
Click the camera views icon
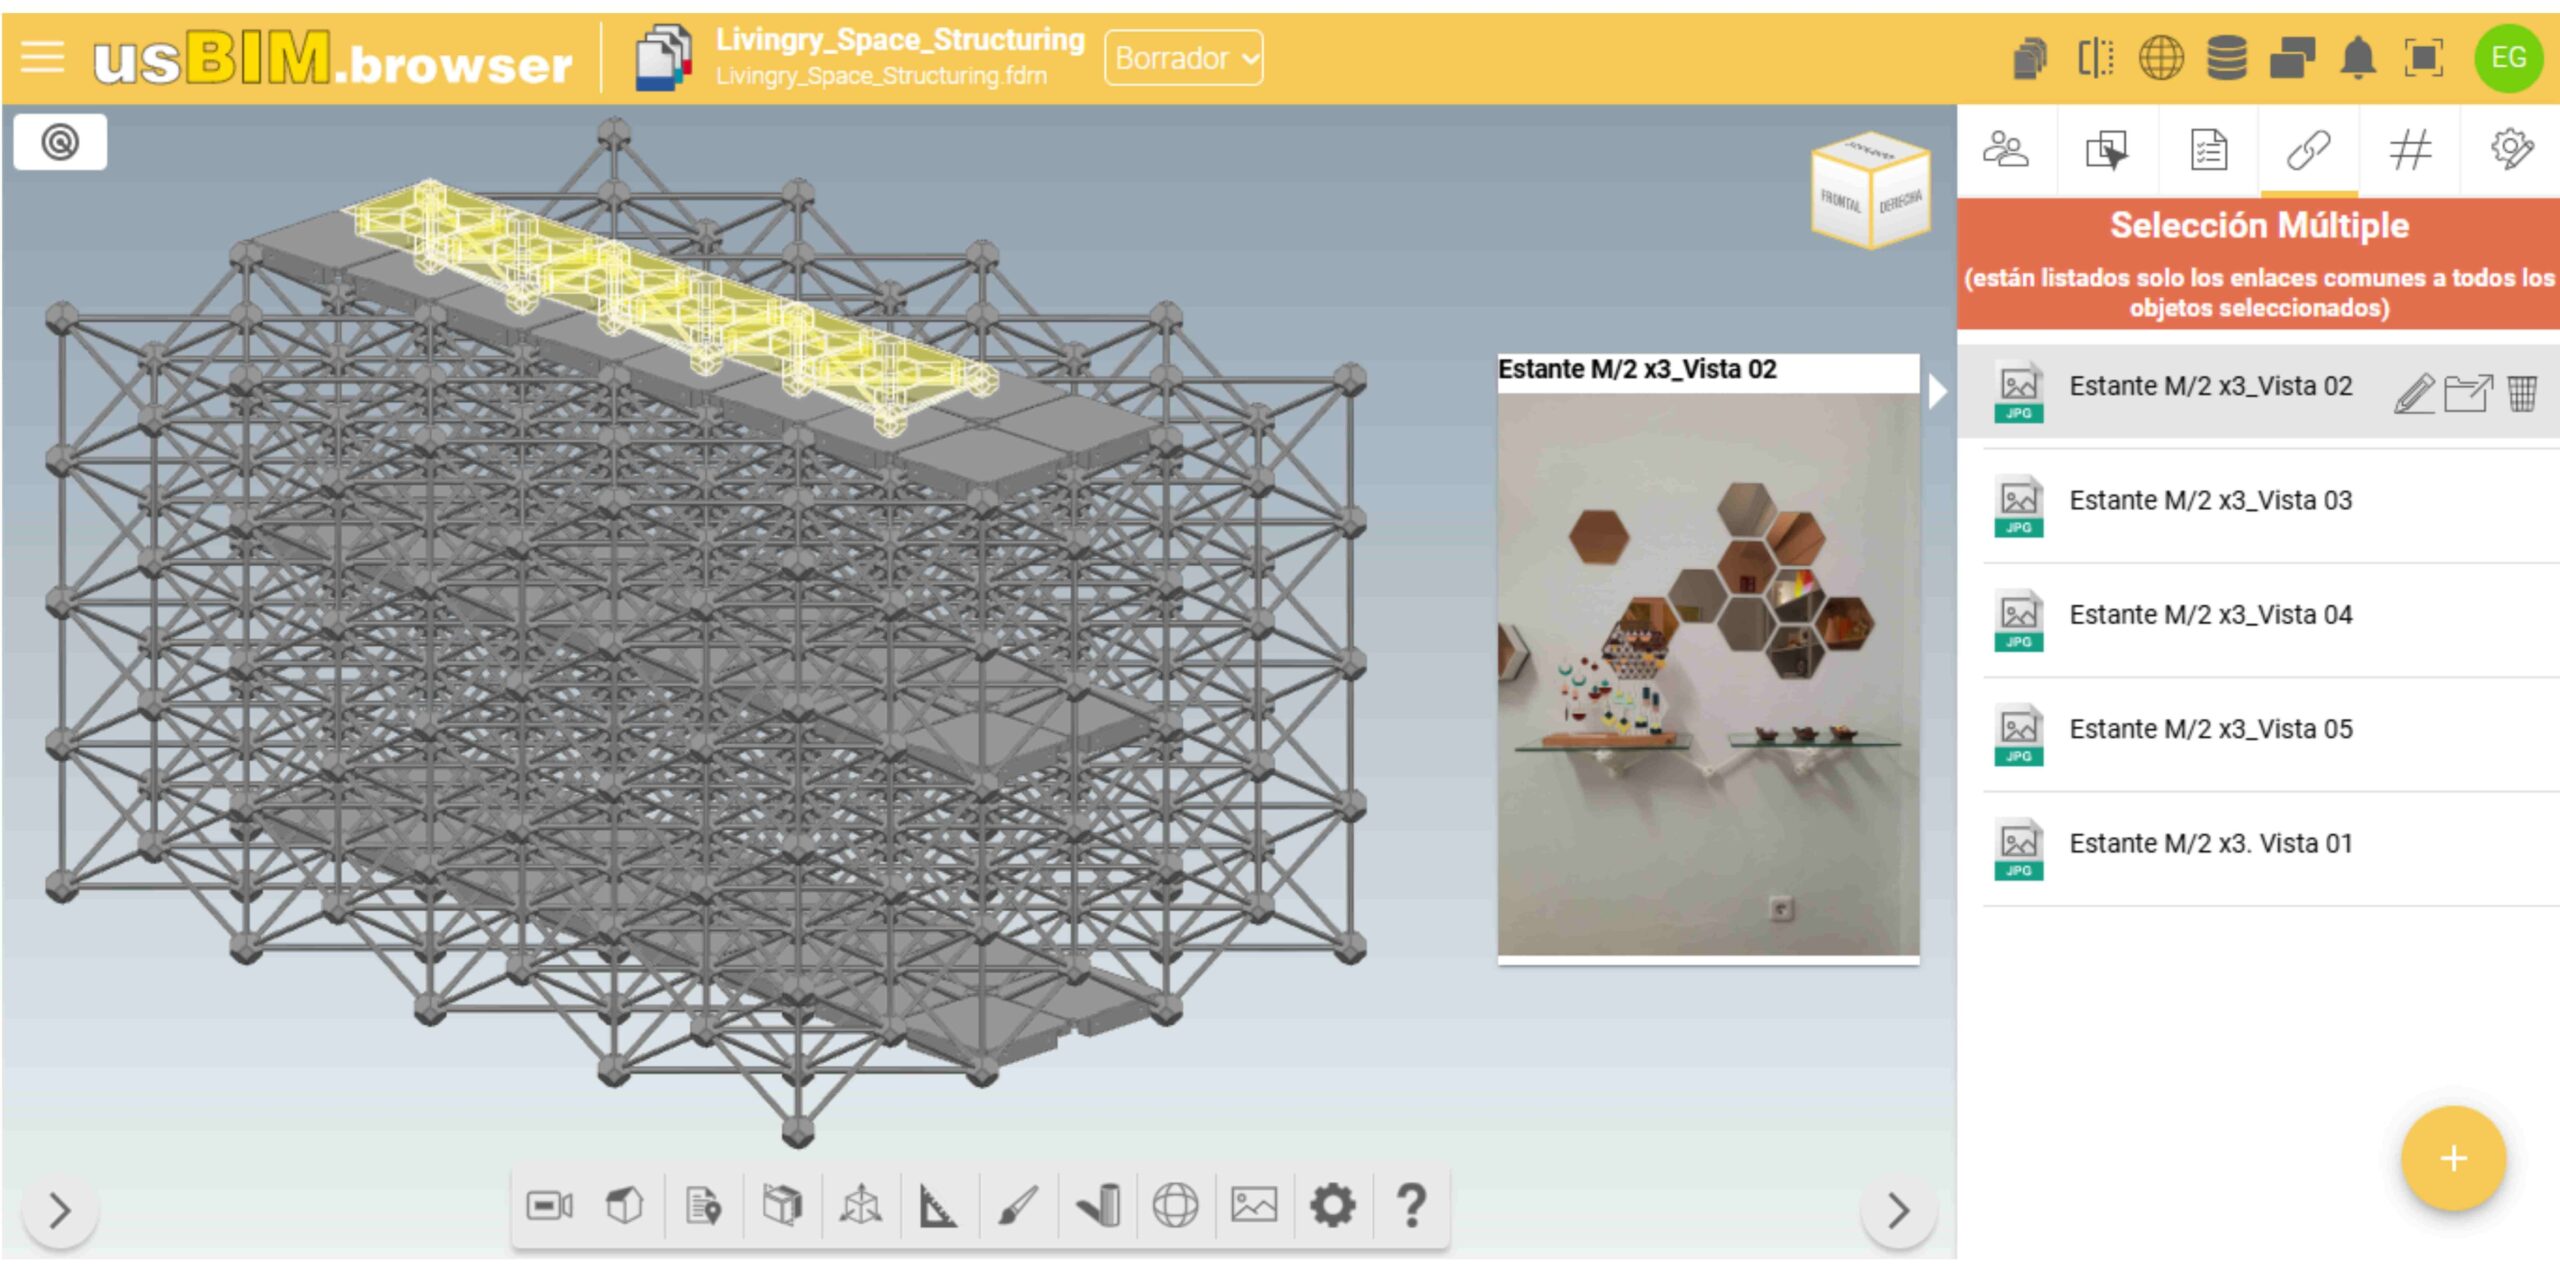(x=549, y=1206)
